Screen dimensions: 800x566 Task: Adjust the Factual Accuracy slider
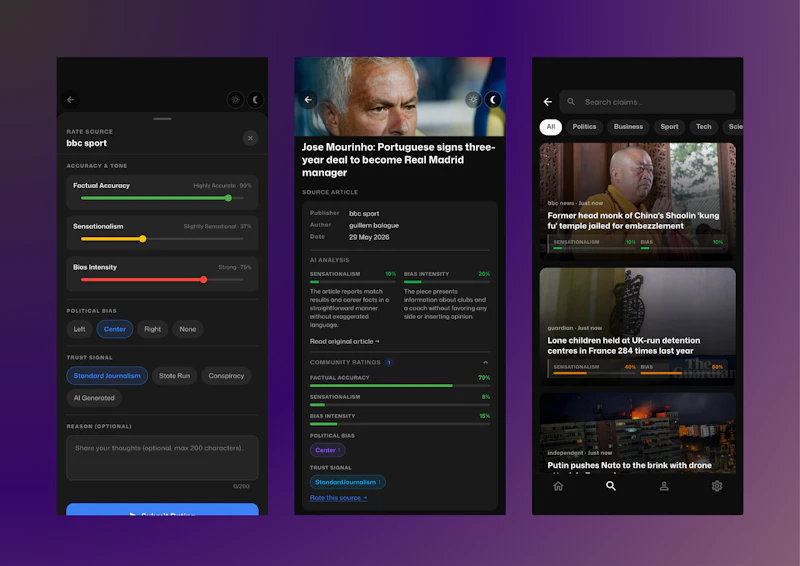coord(228,198)
